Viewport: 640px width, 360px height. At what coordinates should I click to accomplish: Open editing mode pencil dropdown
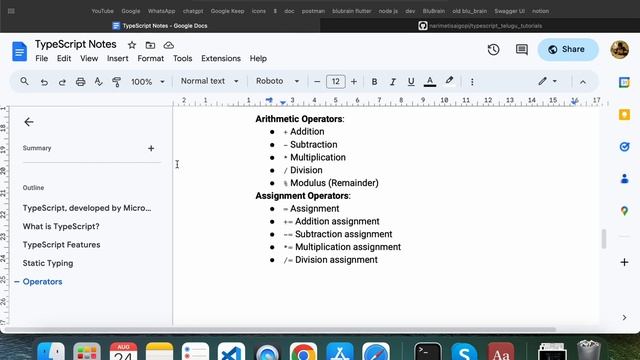tap(547, 81)
